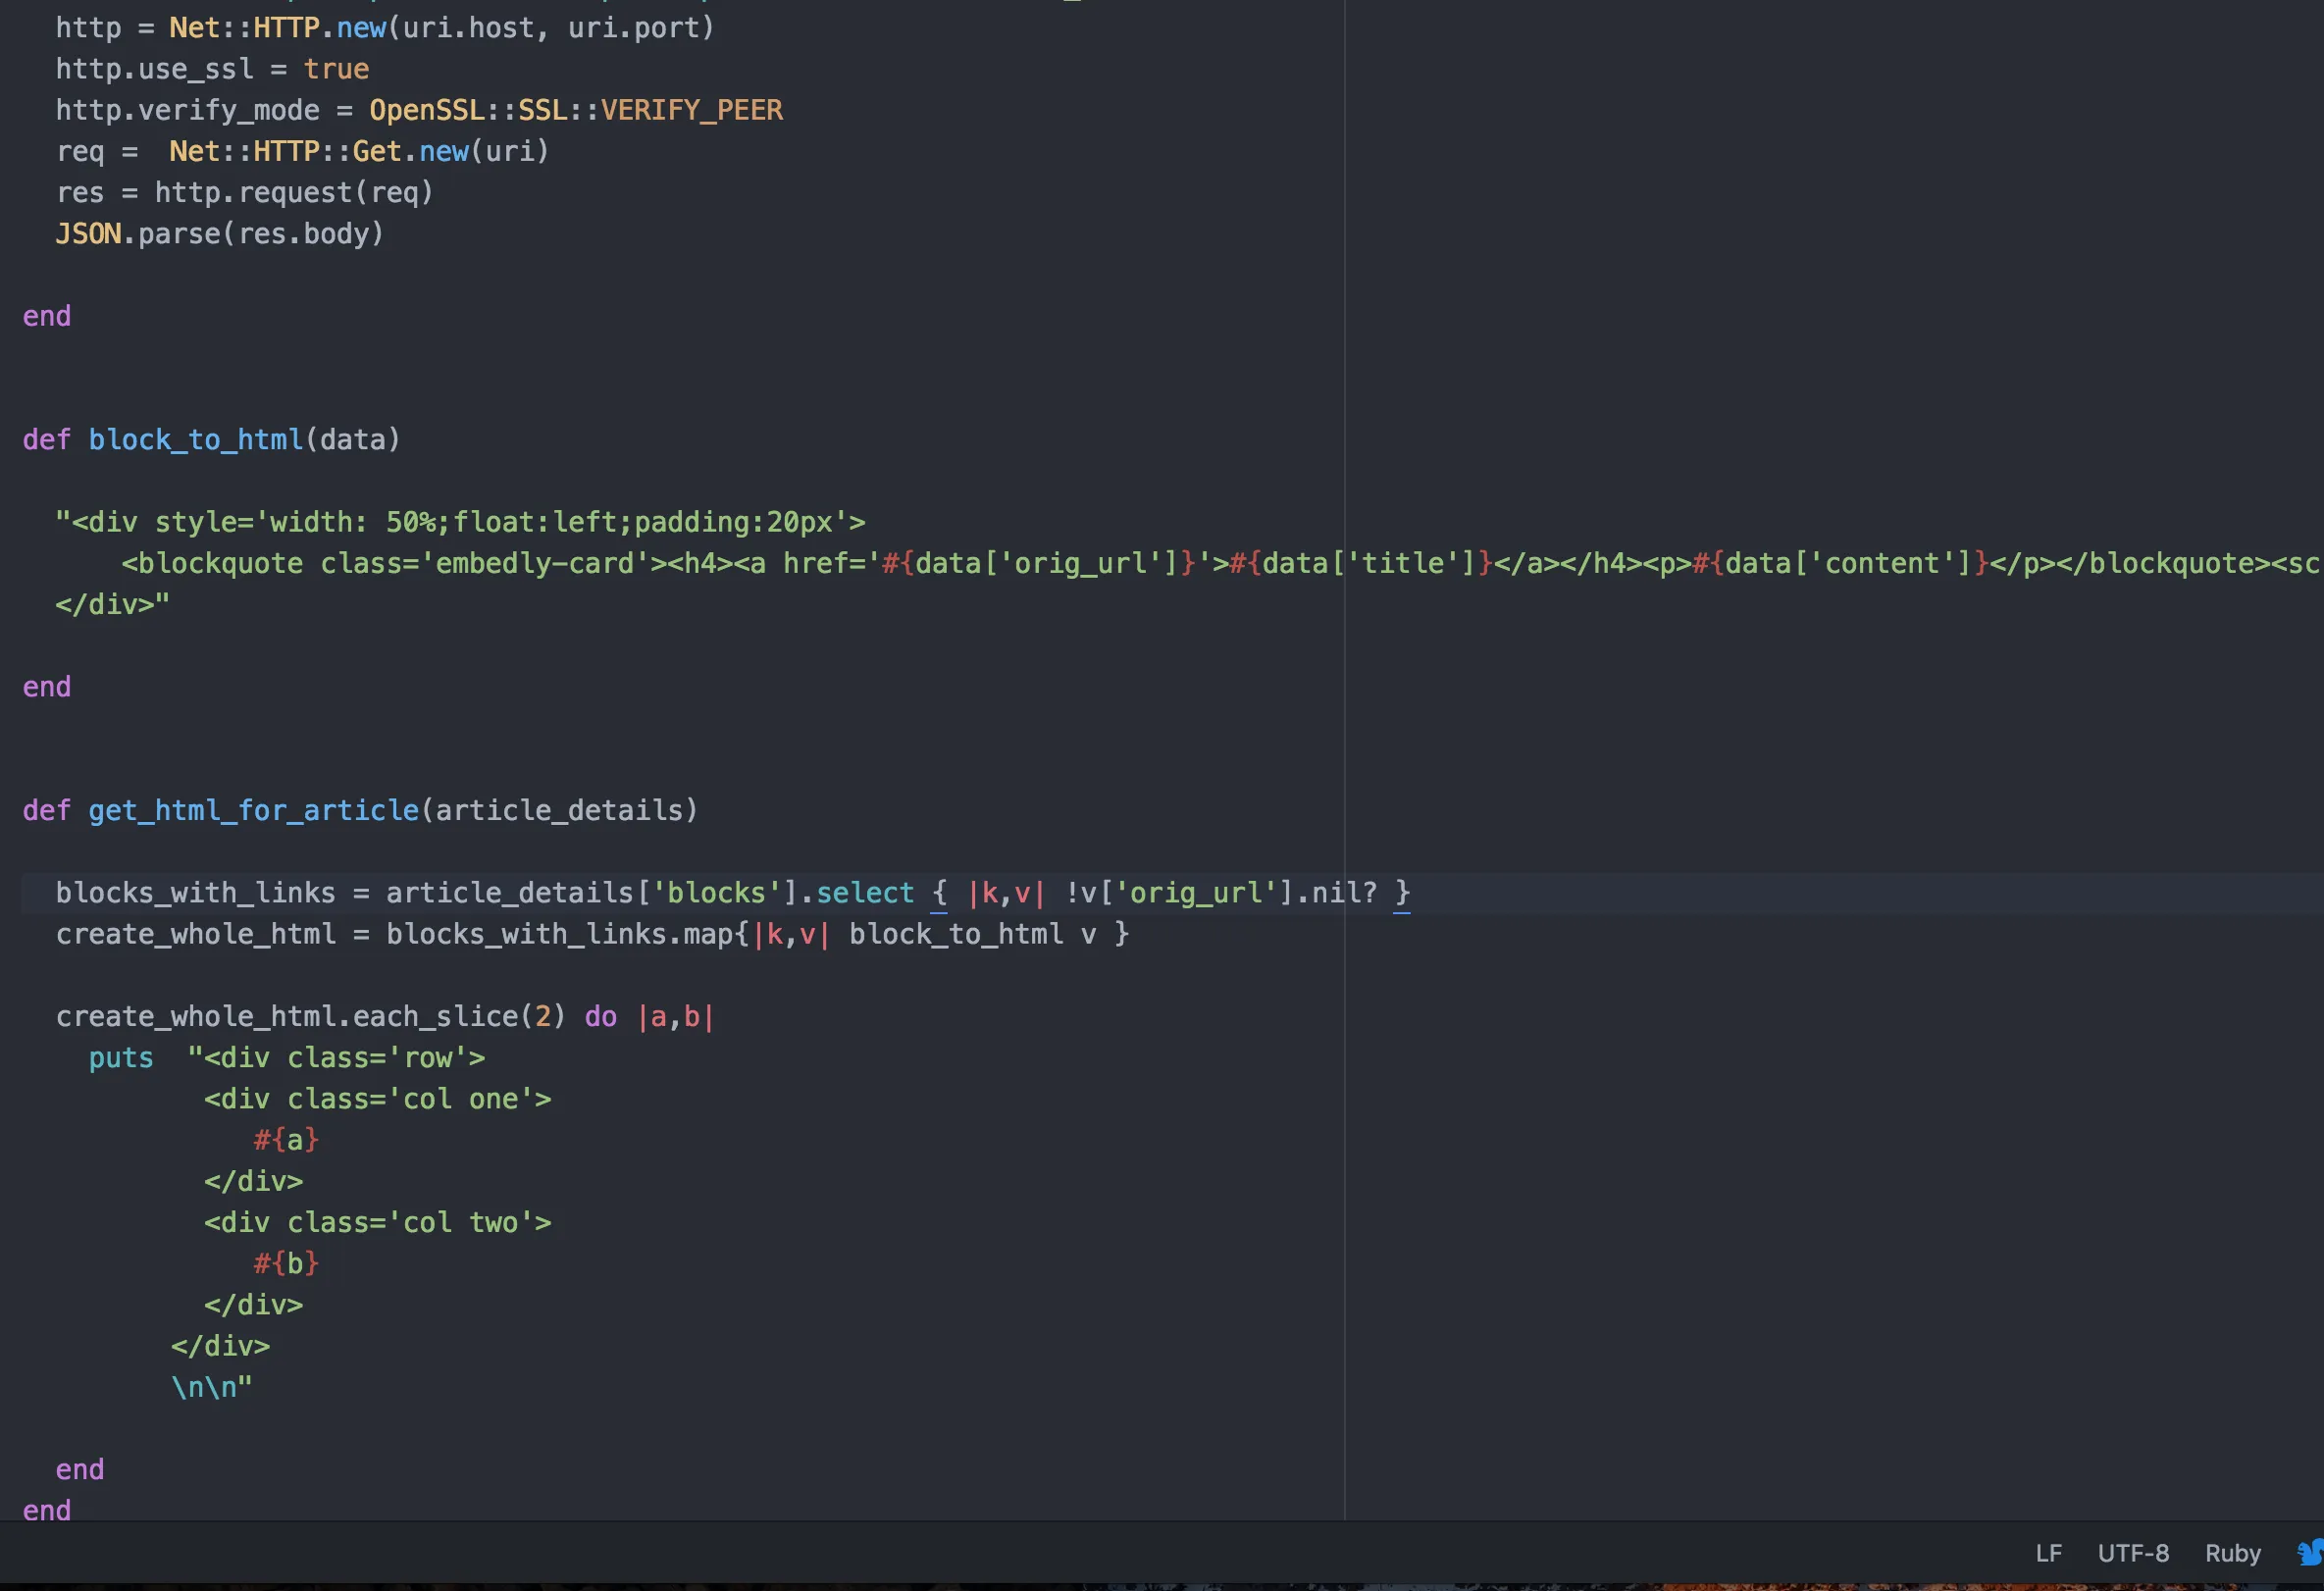
Task: Click data['orig_url'] in the href attribute
Action: 1040,563
